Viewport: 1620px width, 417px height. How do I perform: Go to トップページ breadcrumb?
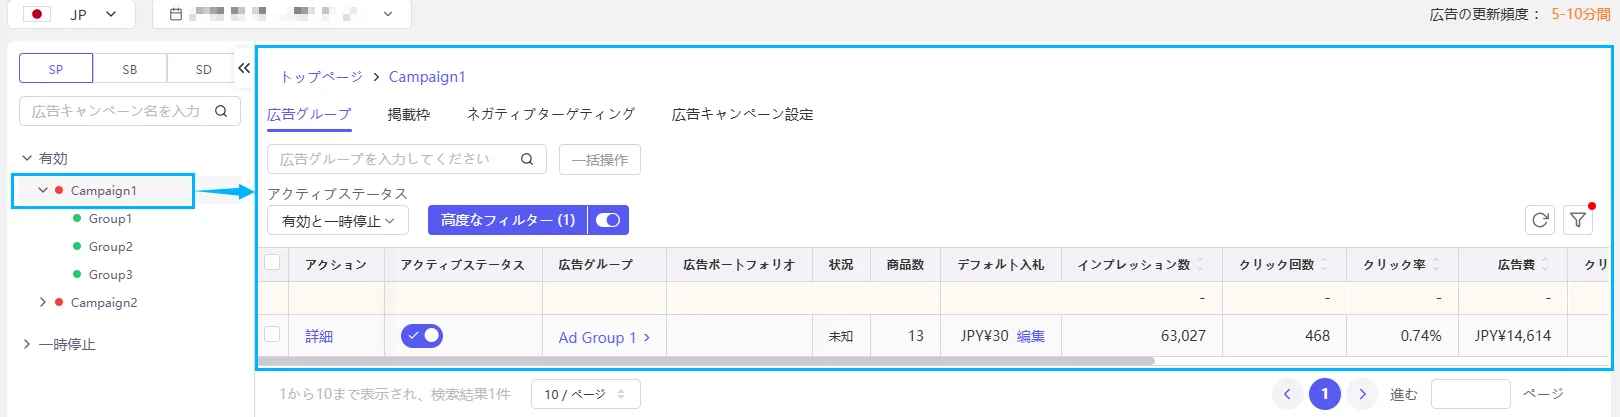321,77
